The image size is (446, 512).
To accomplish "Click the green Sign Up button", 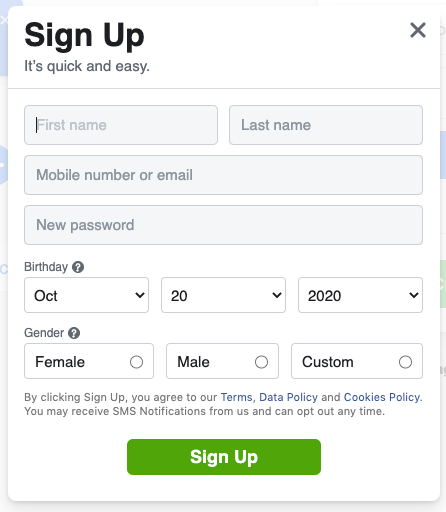I will click(224, 457).
